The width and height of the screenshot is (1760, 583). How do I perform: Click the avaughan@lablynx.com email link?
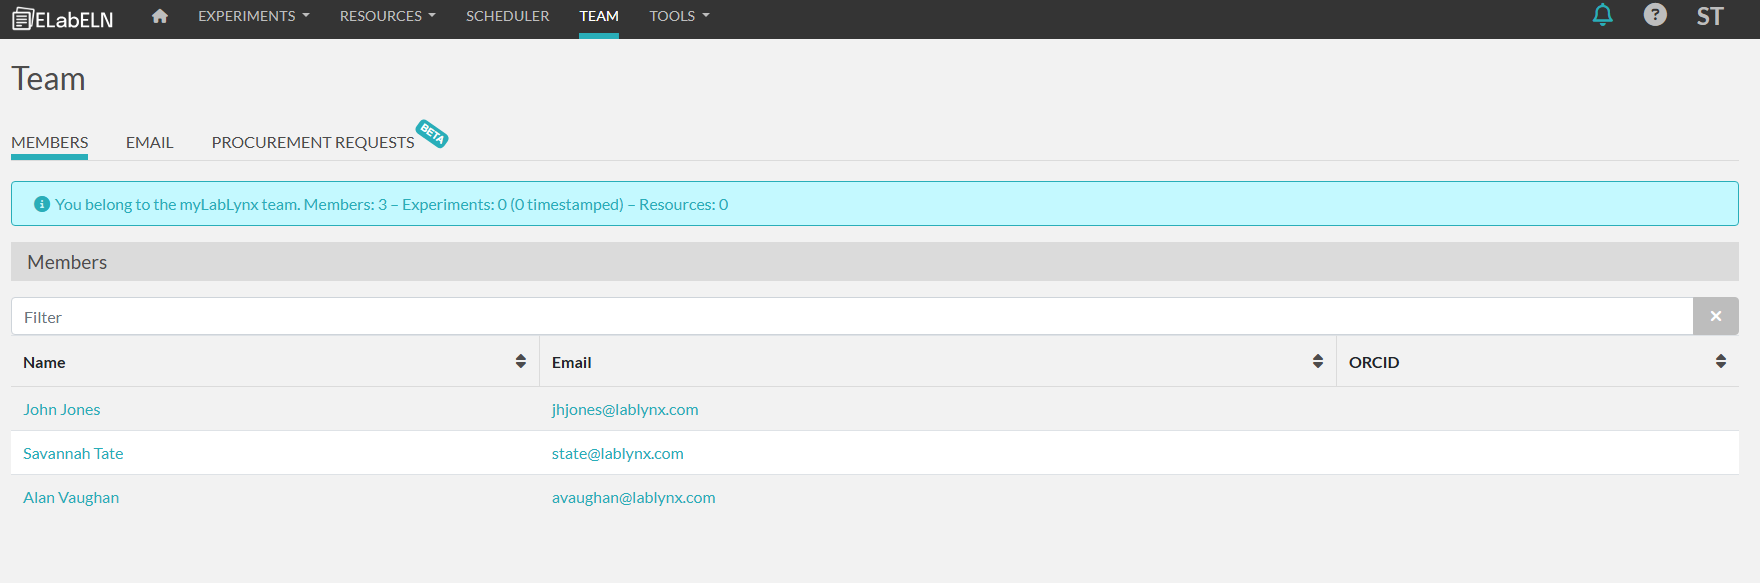[x=633, y=497]
